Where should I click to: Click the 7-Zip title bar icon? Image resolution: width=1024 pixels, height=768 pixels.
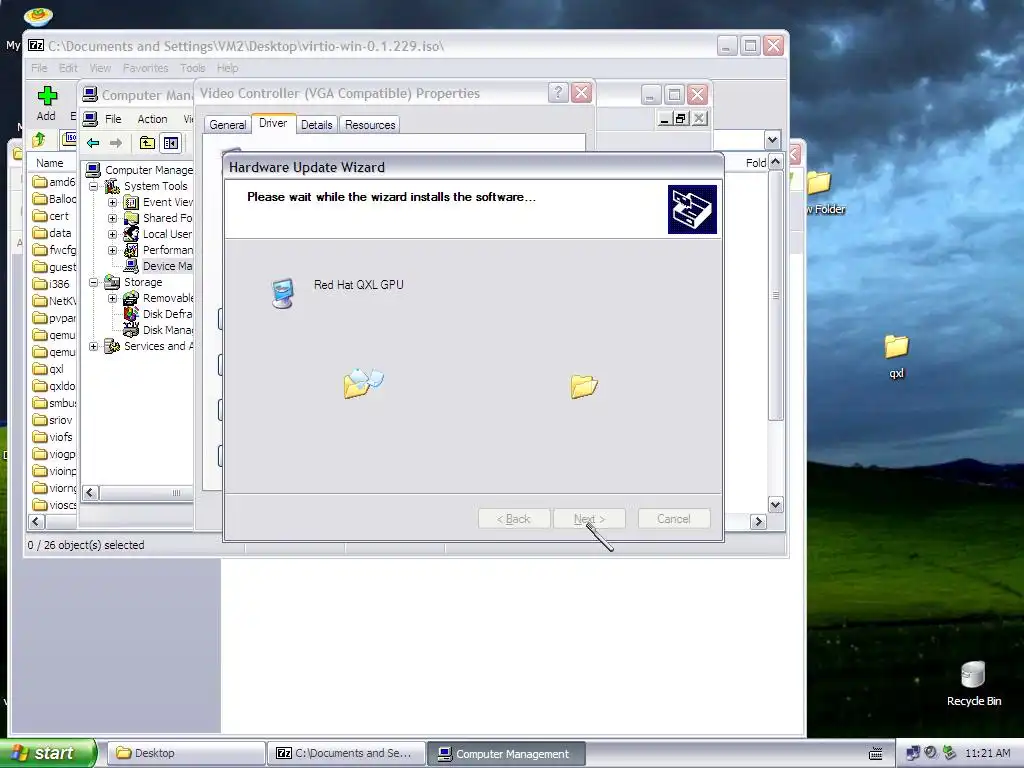[36, 46]
